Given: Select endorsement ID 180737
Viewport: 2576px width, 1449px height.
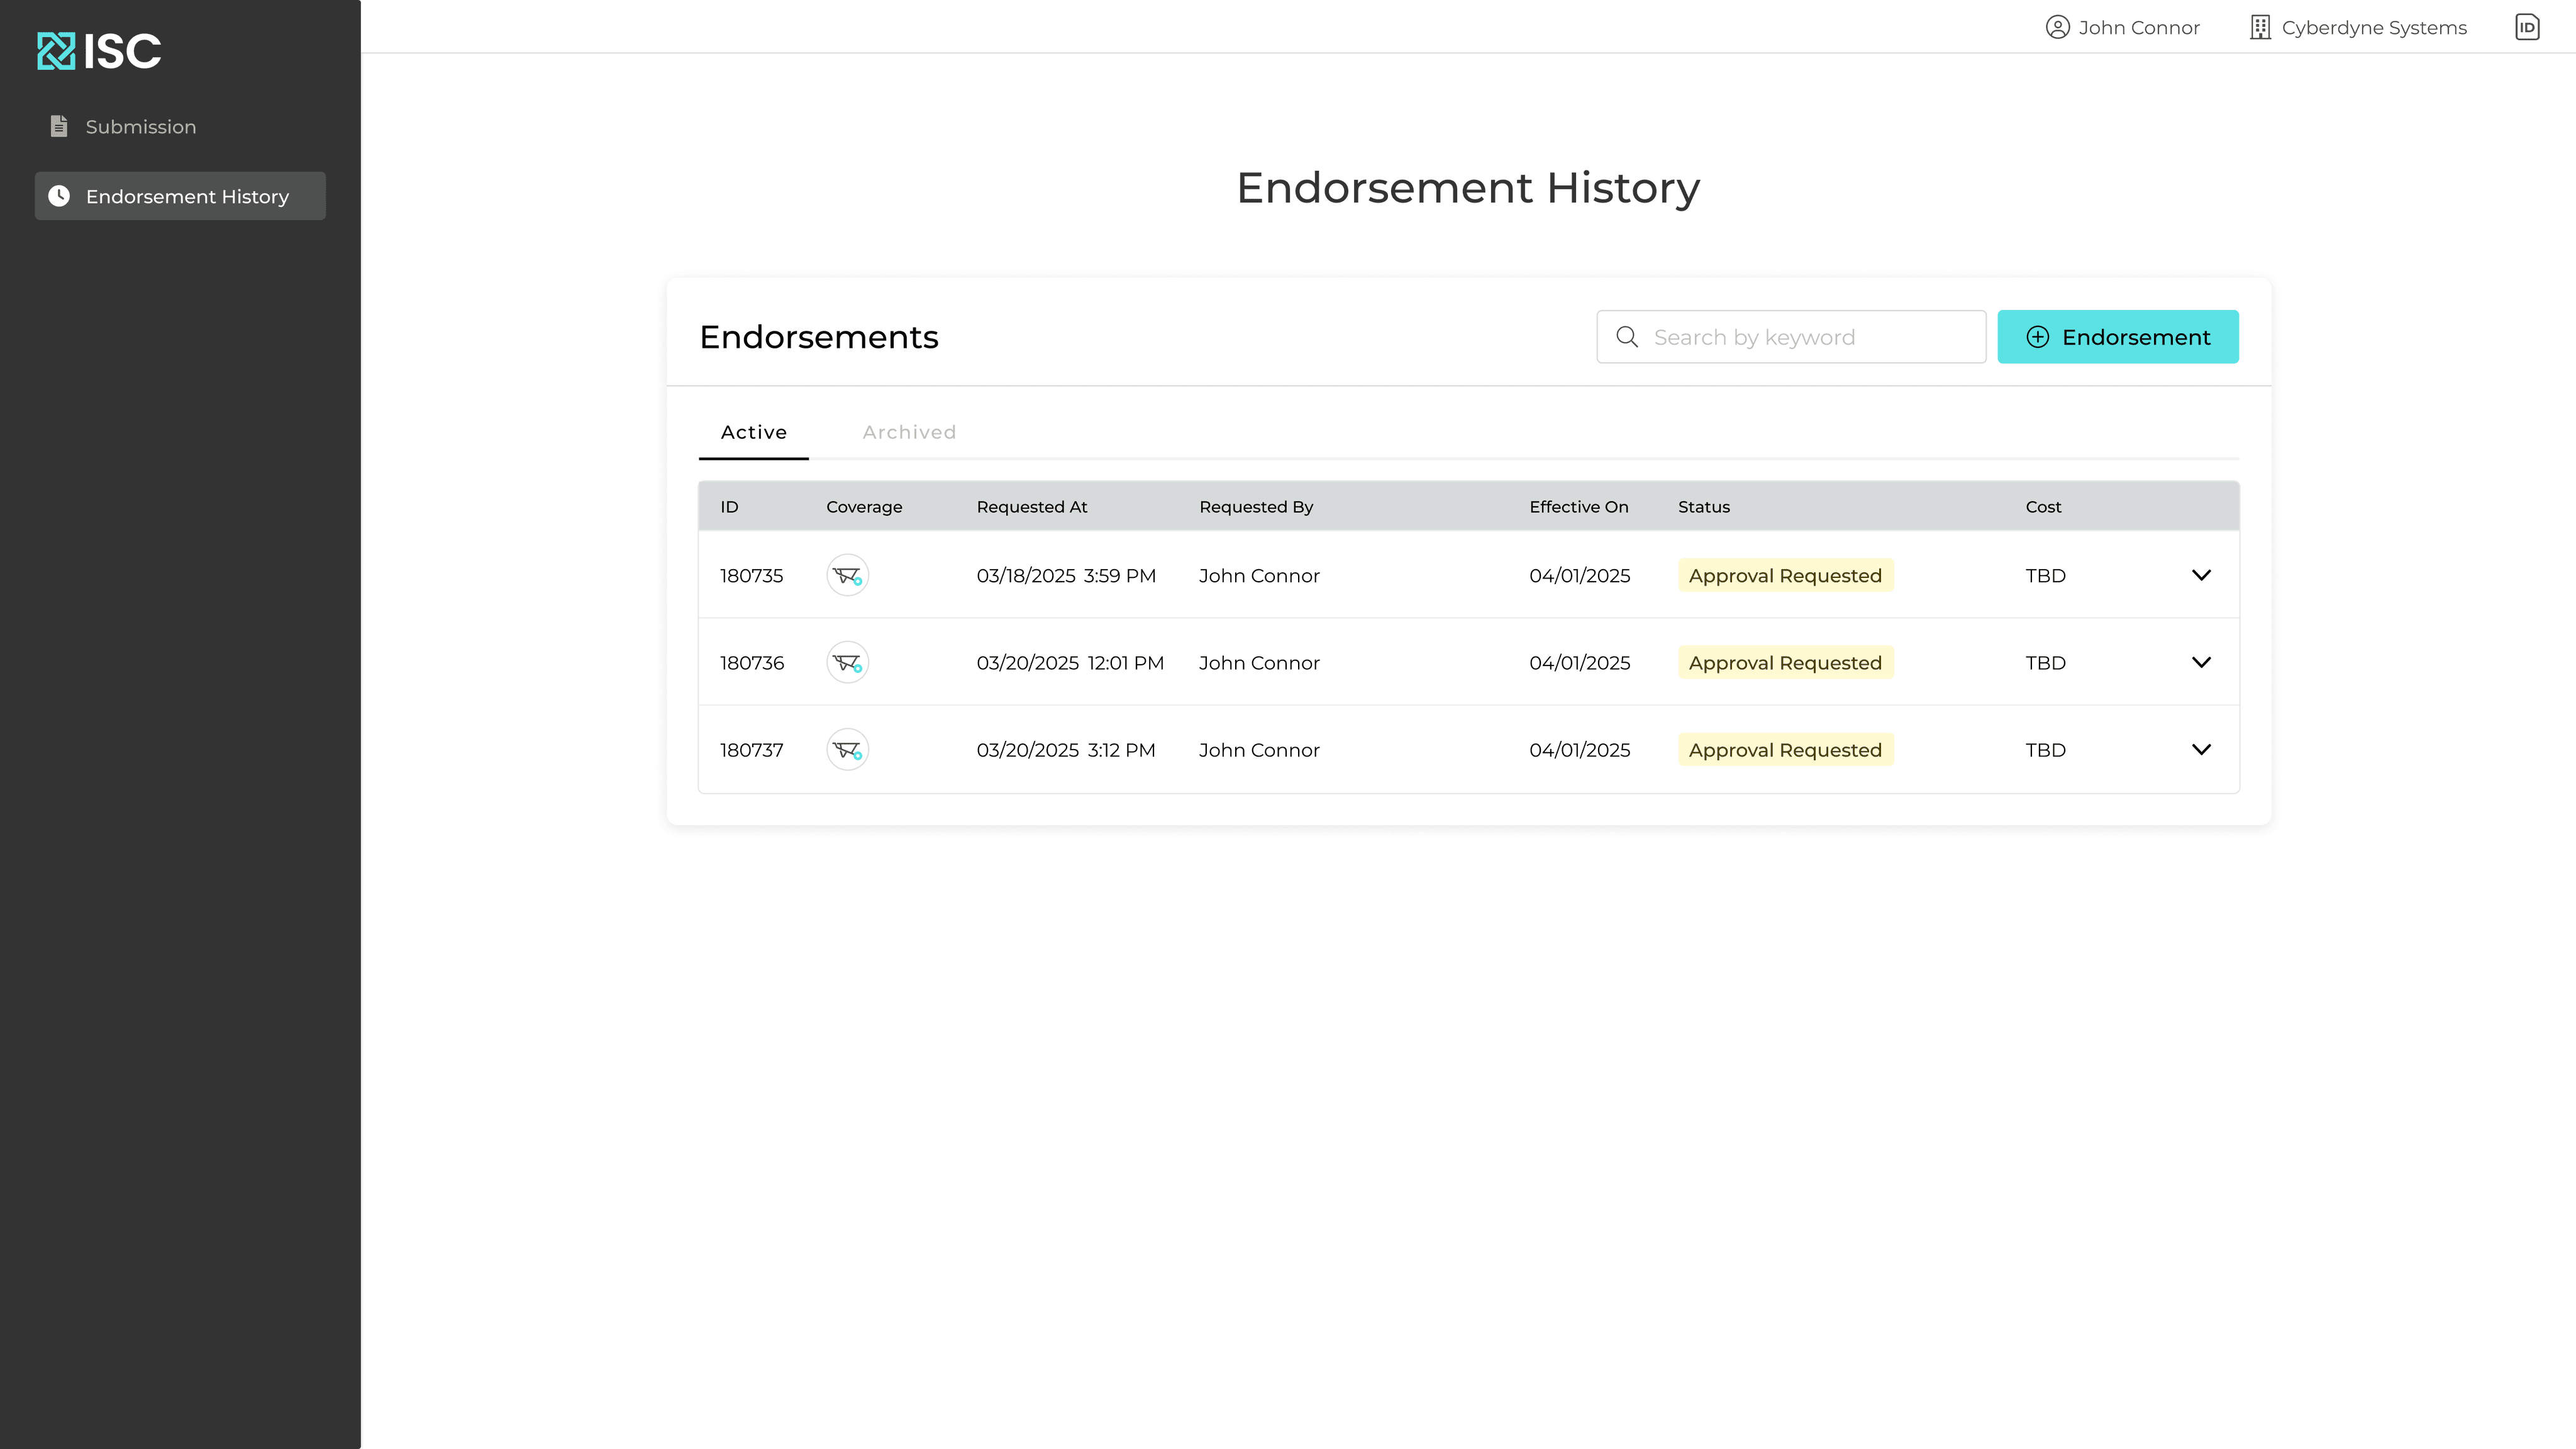Looking at the screenshot, I should point(752,750).
